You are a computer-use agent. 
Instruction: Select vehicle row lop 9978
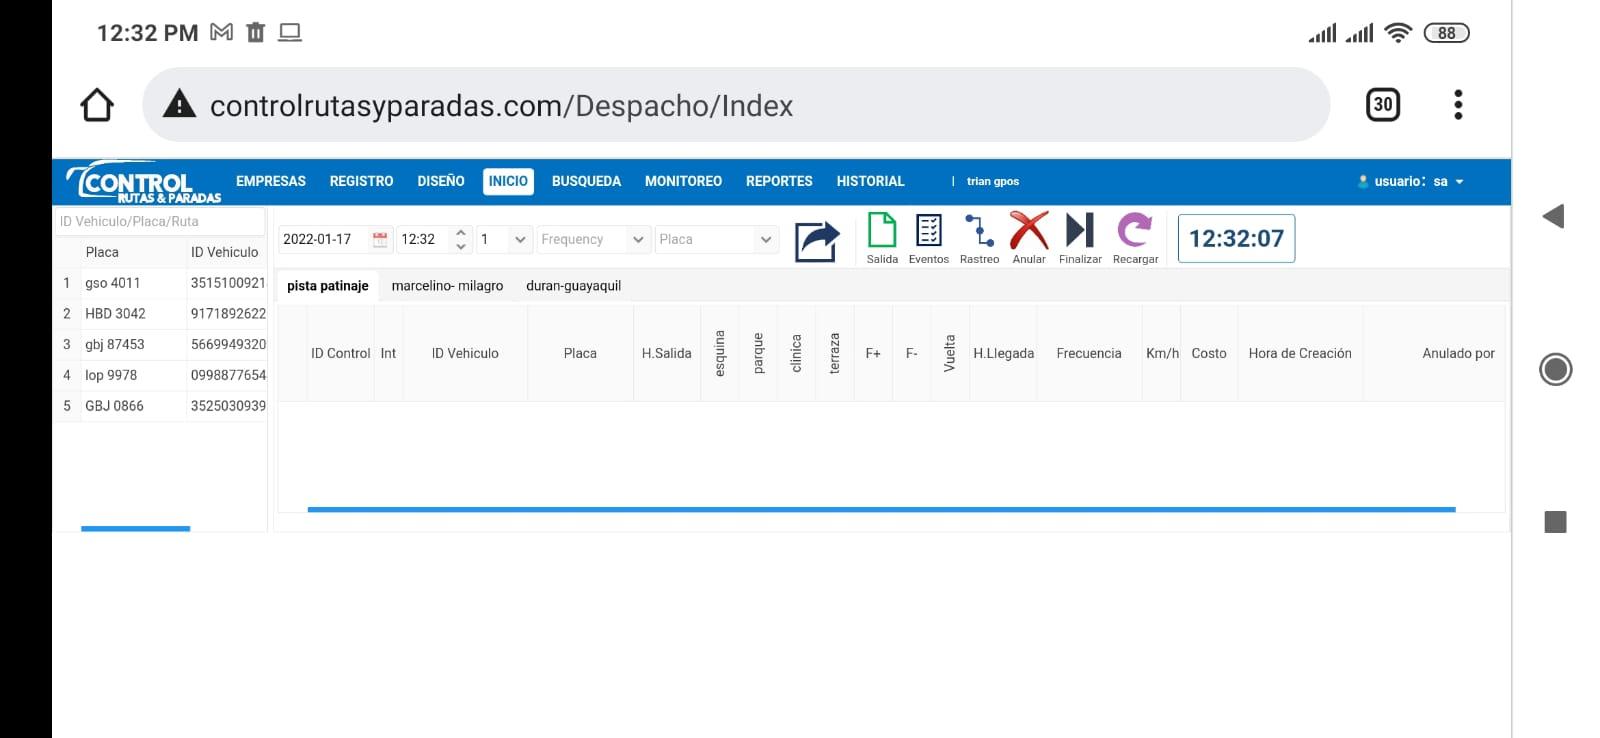click(x=160, y=375)
